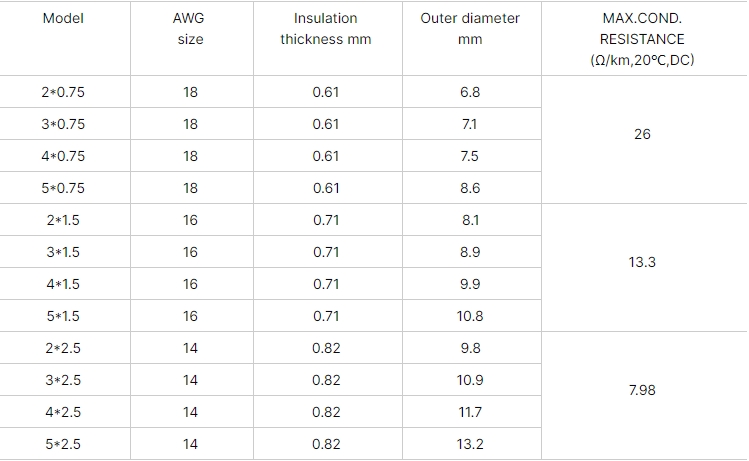Click the 5*2.5 model cell
Screen dimensions: 749x461
(x=63, y=444)
